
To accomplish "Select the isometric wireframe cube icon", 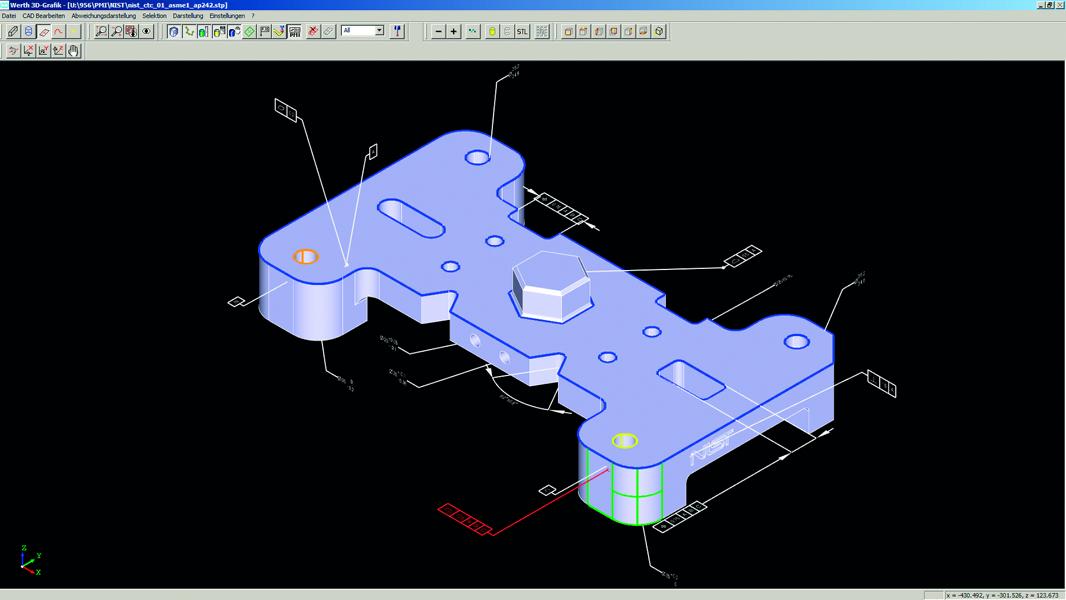I will [659, 31].
